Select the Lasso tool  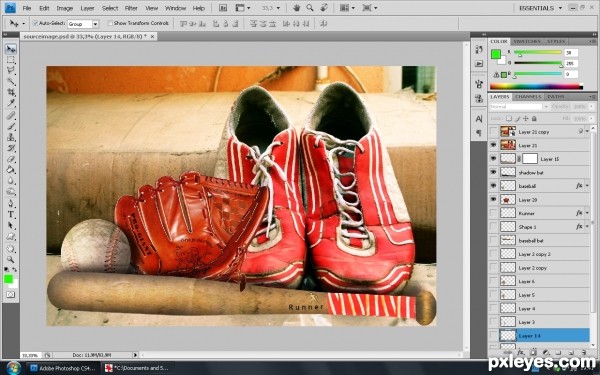(x=11, y=70)
